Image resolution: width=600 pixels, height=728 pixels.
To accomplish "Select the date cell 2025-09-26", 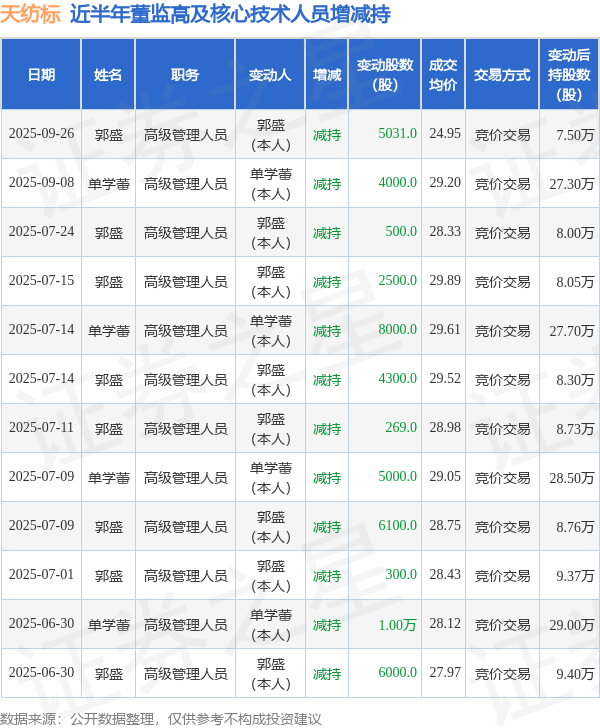I will 41,134.
